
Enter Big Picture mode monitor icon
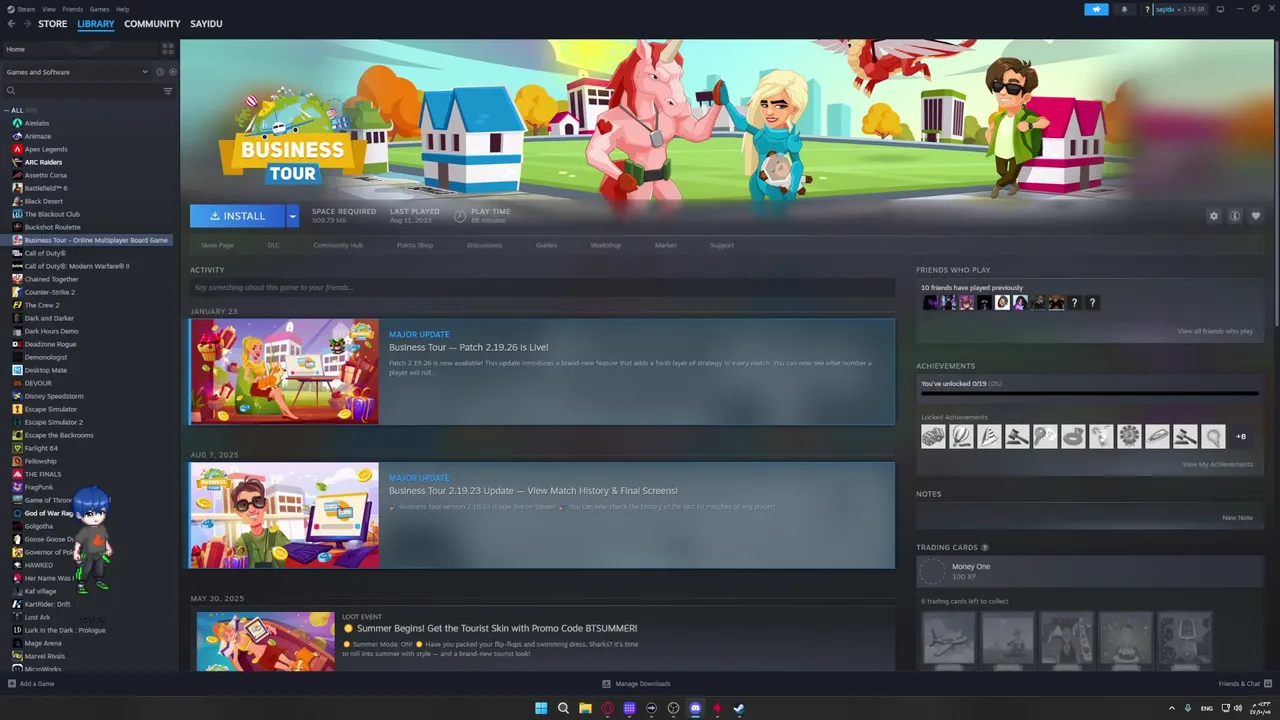[x=1219, y=9]
